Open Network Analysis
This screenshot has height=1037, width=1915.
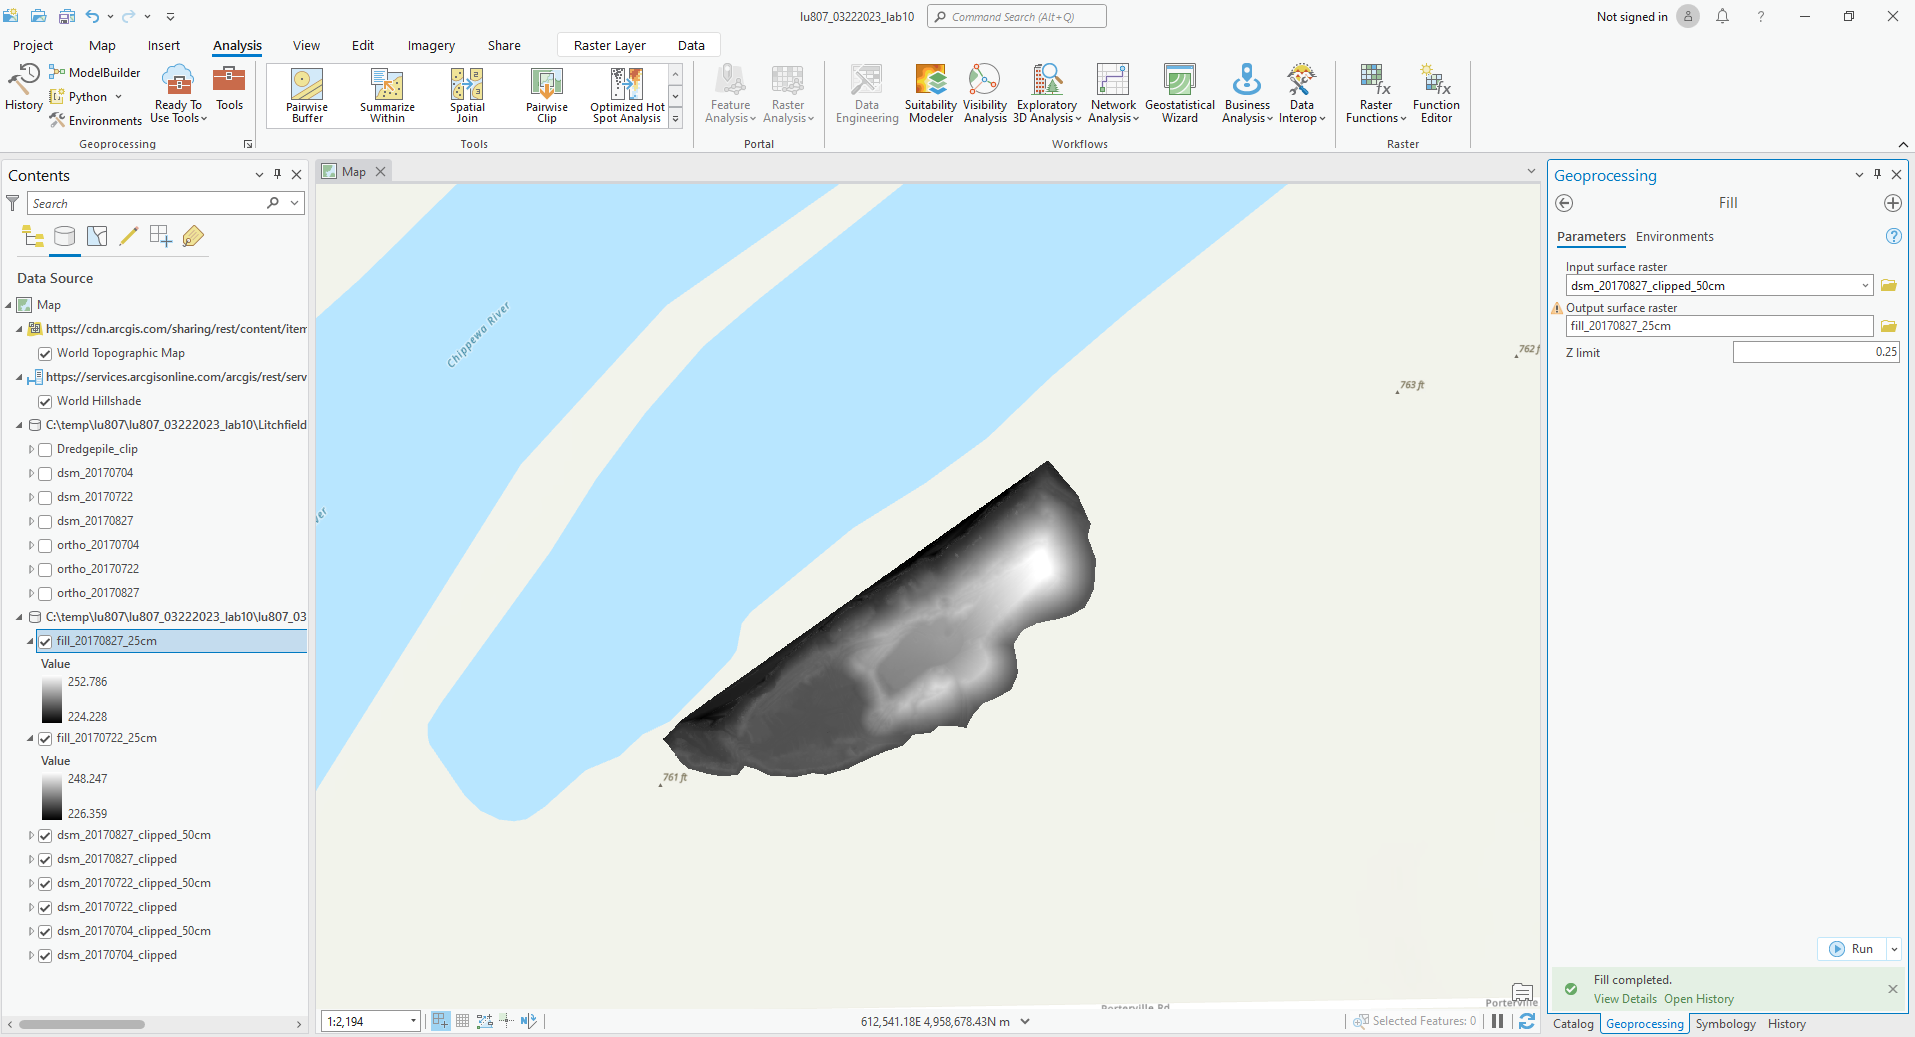coord(1113,94)
